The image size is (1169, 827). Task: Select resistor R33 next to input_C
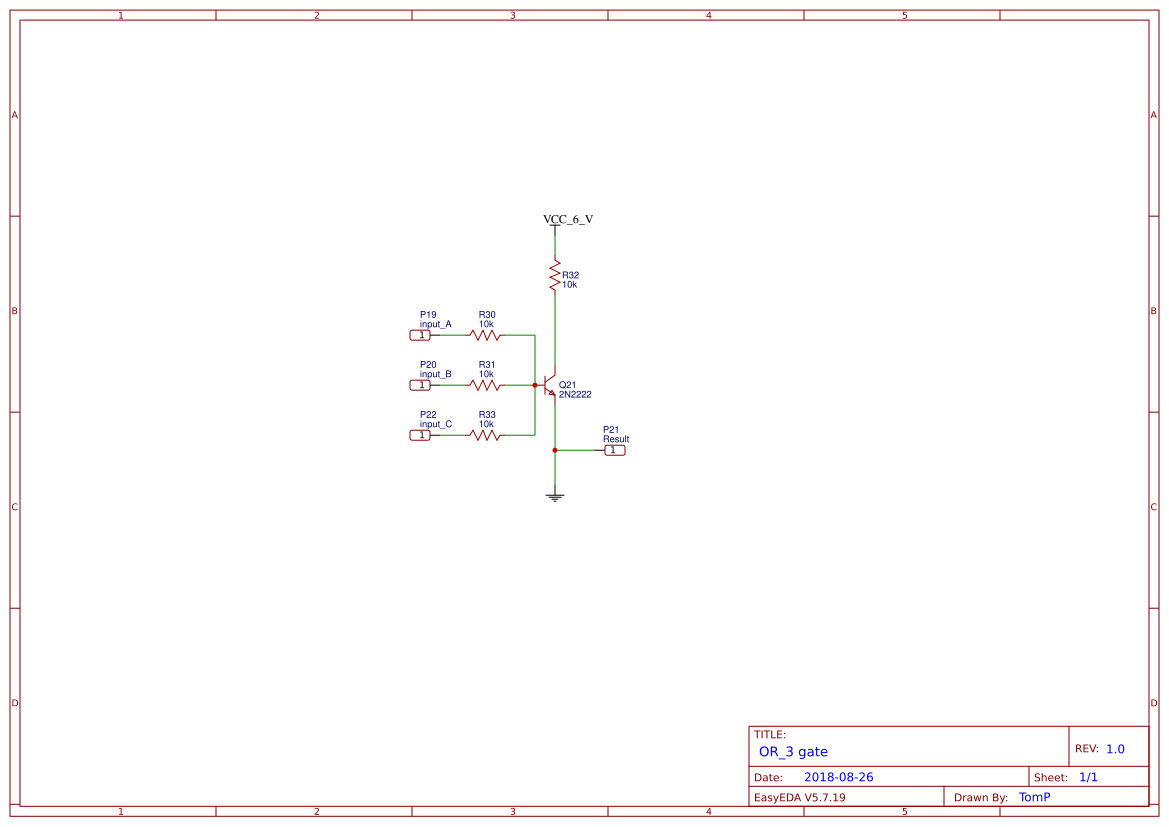[487, 434]
